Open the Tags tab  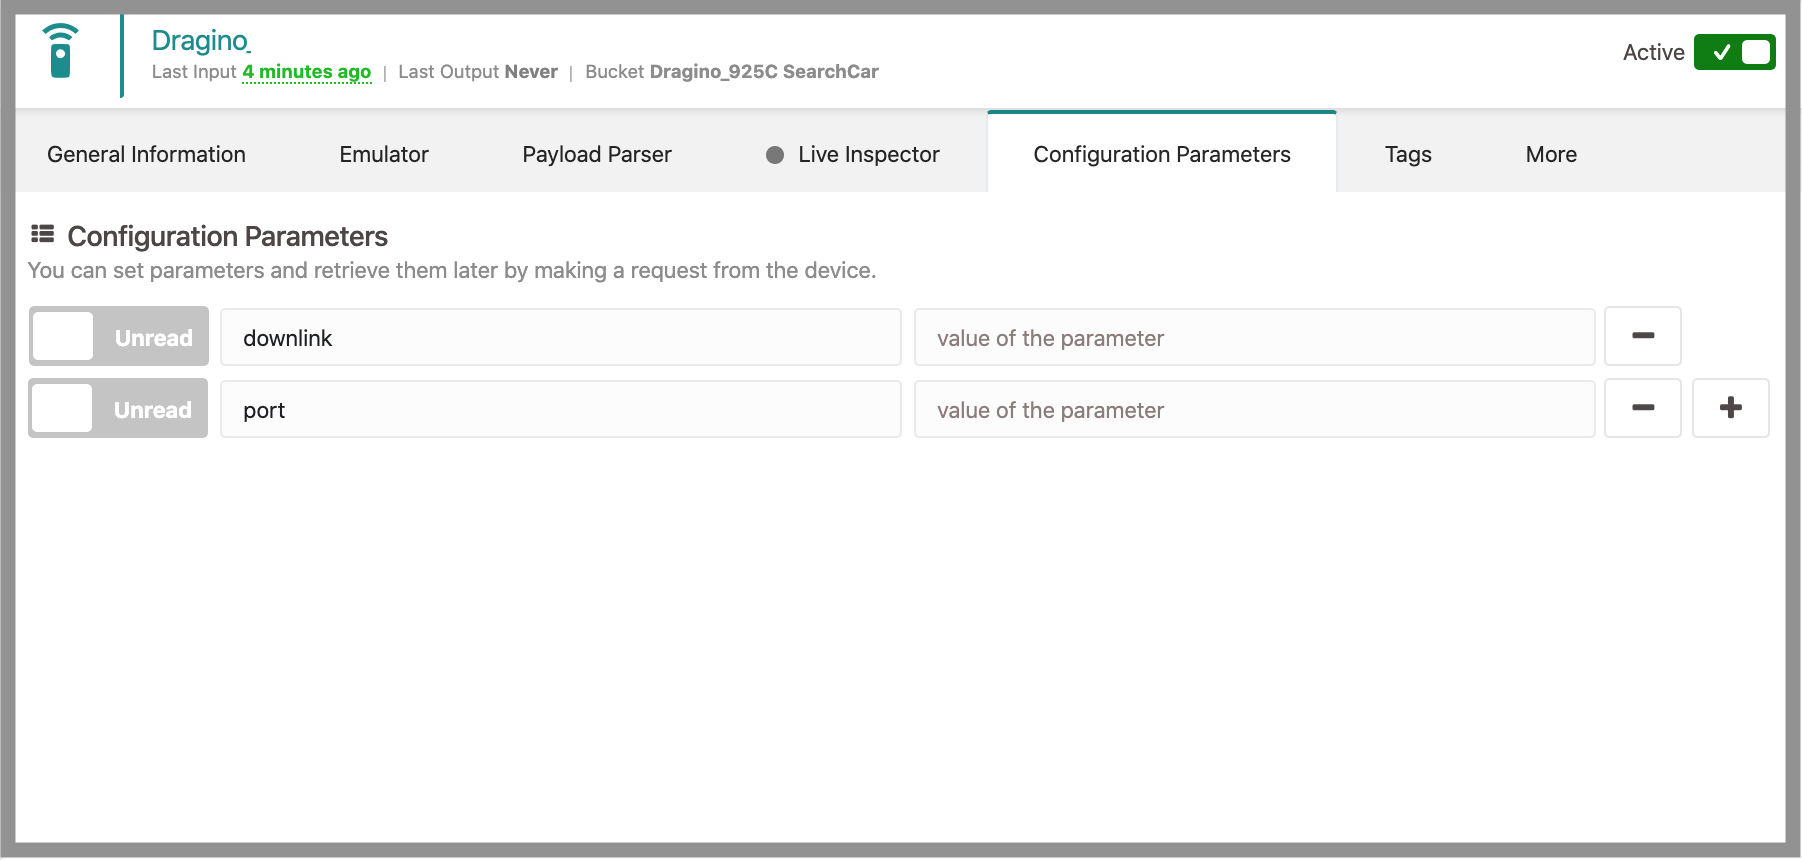(x=1408, y=154)
